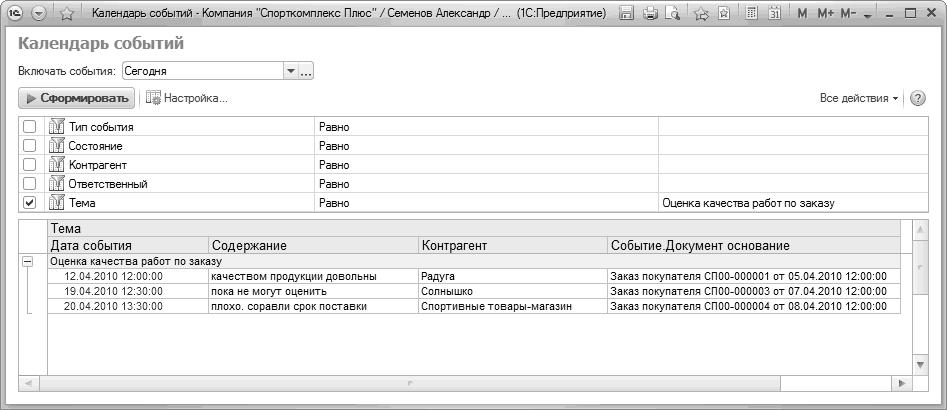Click the horizontal scrollbar right arrow
947x410 pixels.
point(902,383)
